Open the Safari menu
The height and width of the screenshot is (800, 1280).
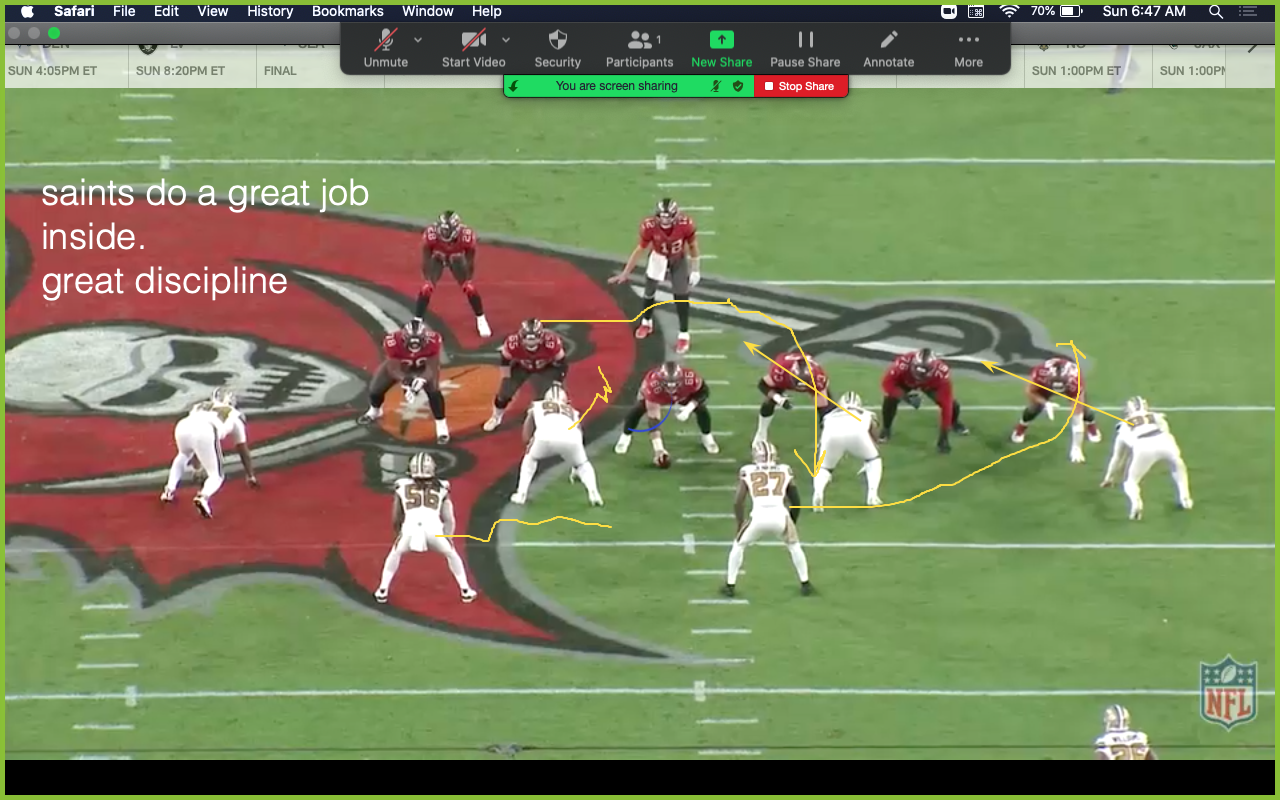(75, 11)
